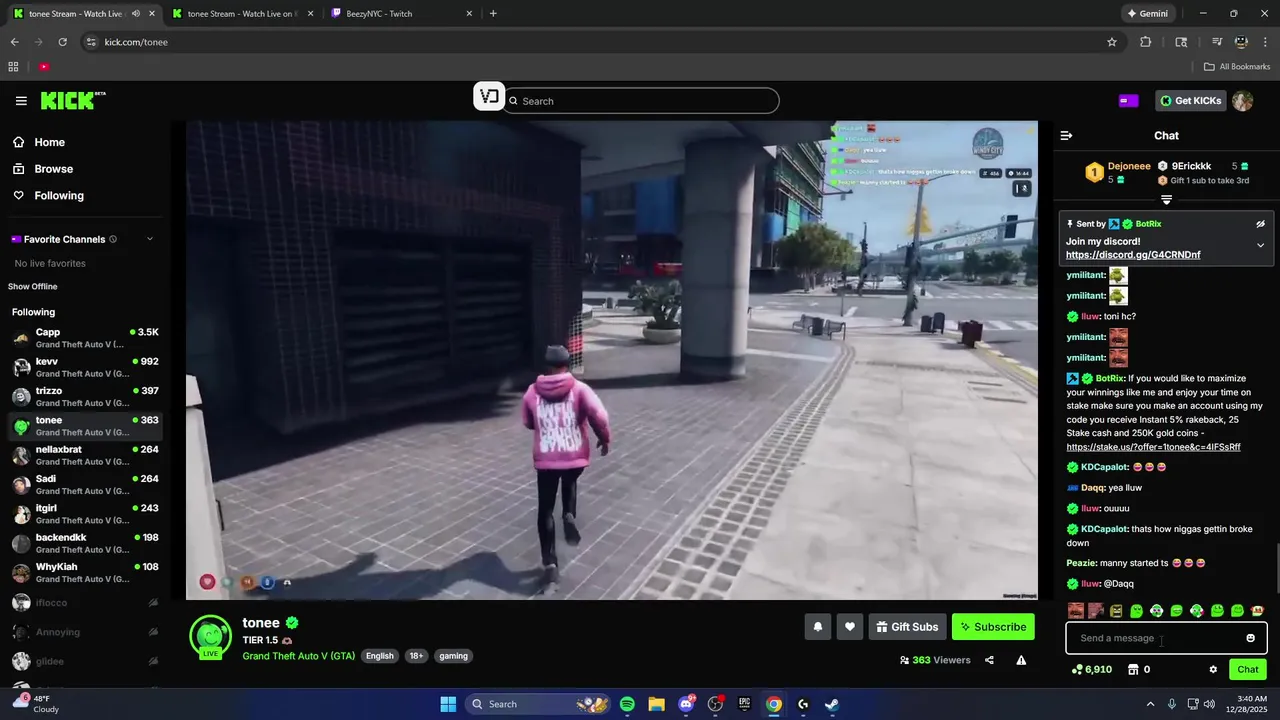Open the Kick shop icon beside 0
This screenshot has width=1280, height=720.
(x=1133, y=670)
